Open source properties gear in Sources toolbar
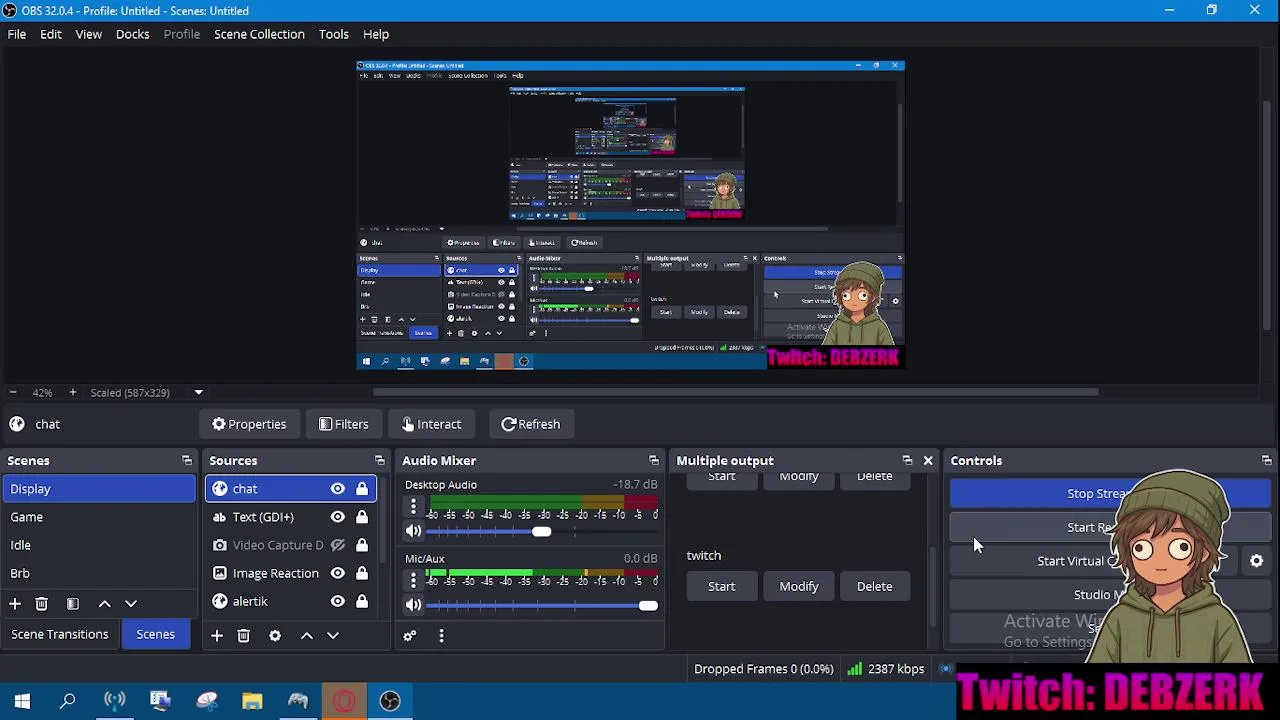 (x=275, y=636)
